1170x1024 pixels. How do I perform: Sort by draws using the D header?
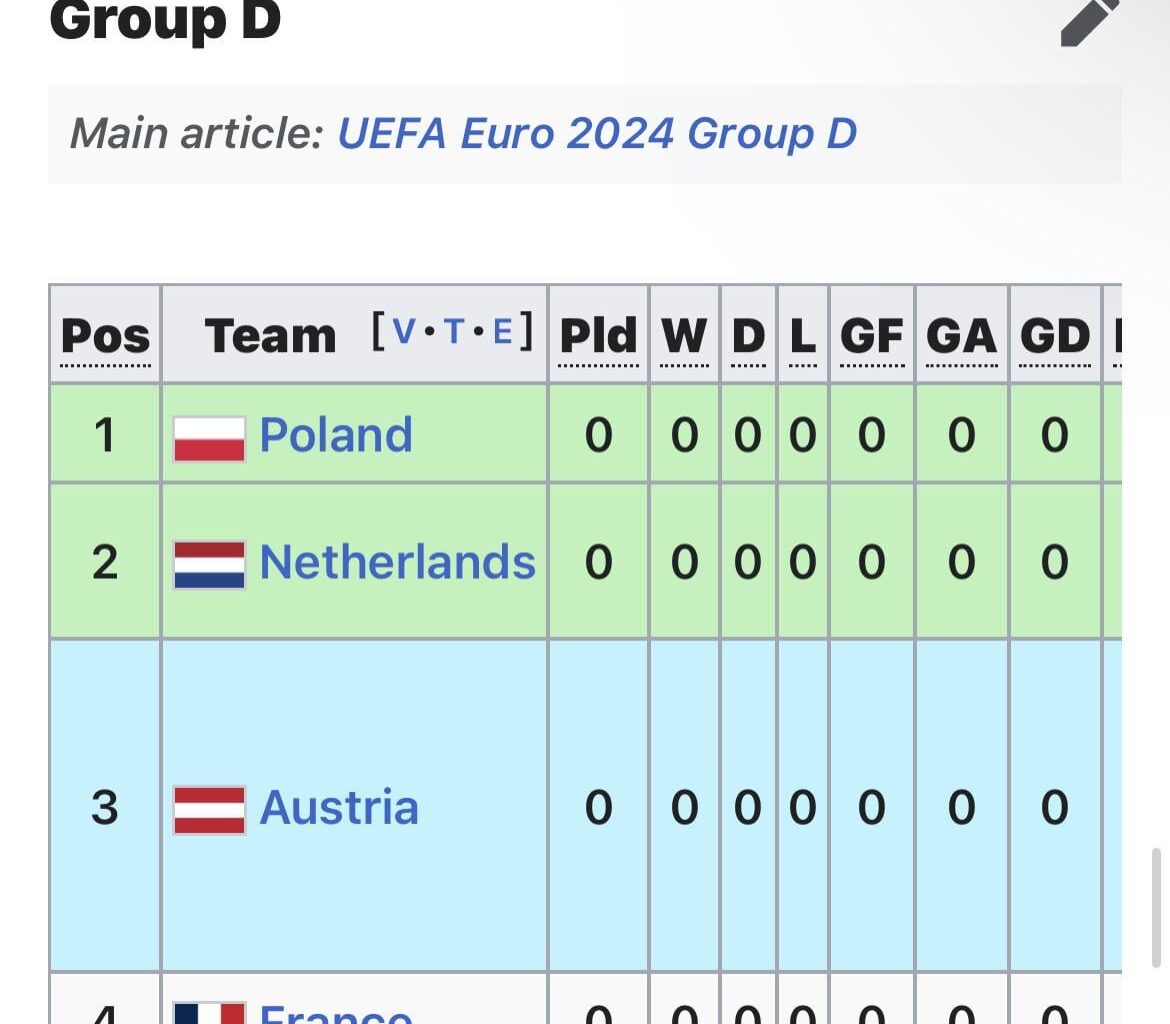tap(747, 335)
